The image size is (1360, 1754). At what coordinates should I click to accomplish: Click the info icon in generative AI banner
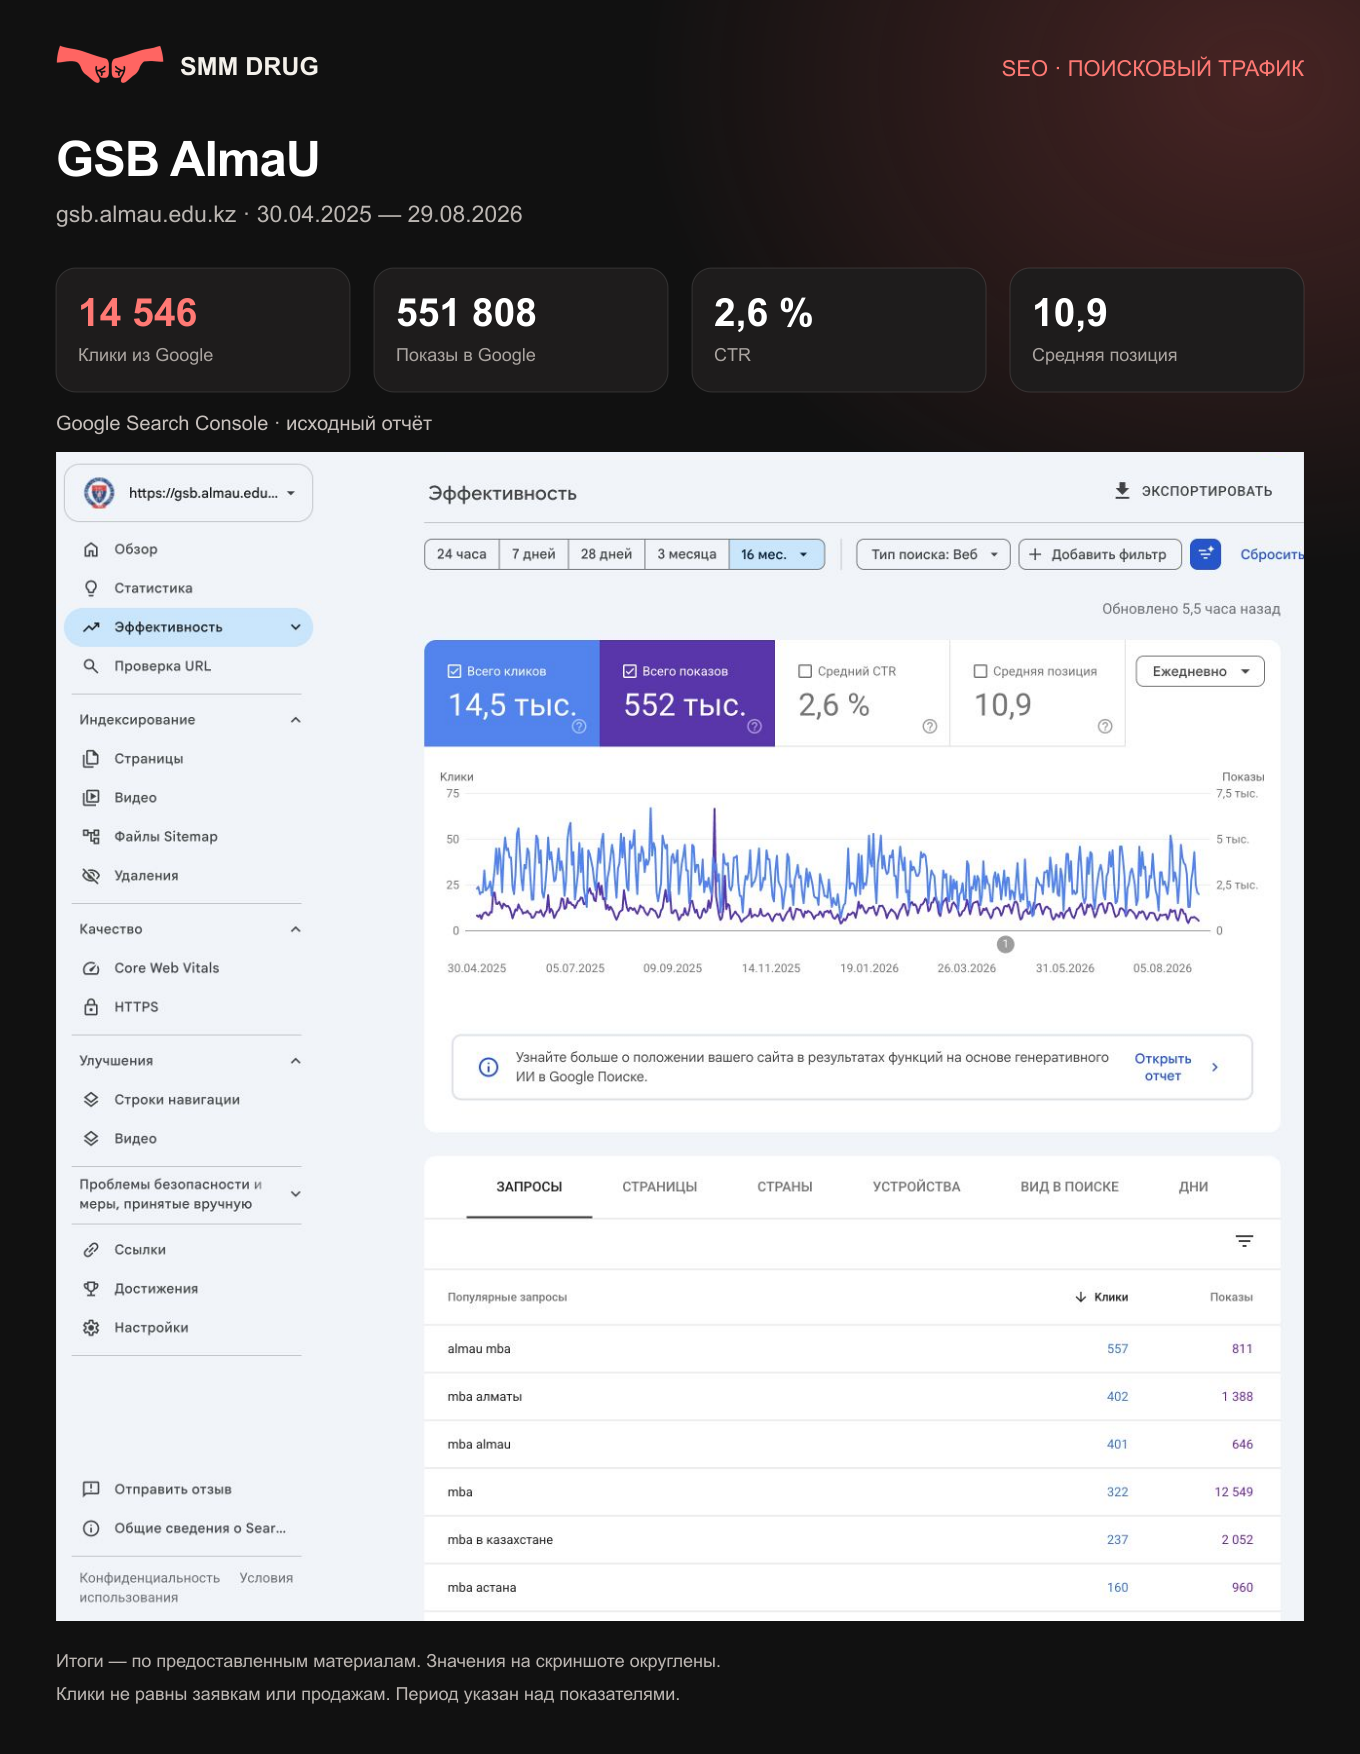click(x=488, y=1067)
